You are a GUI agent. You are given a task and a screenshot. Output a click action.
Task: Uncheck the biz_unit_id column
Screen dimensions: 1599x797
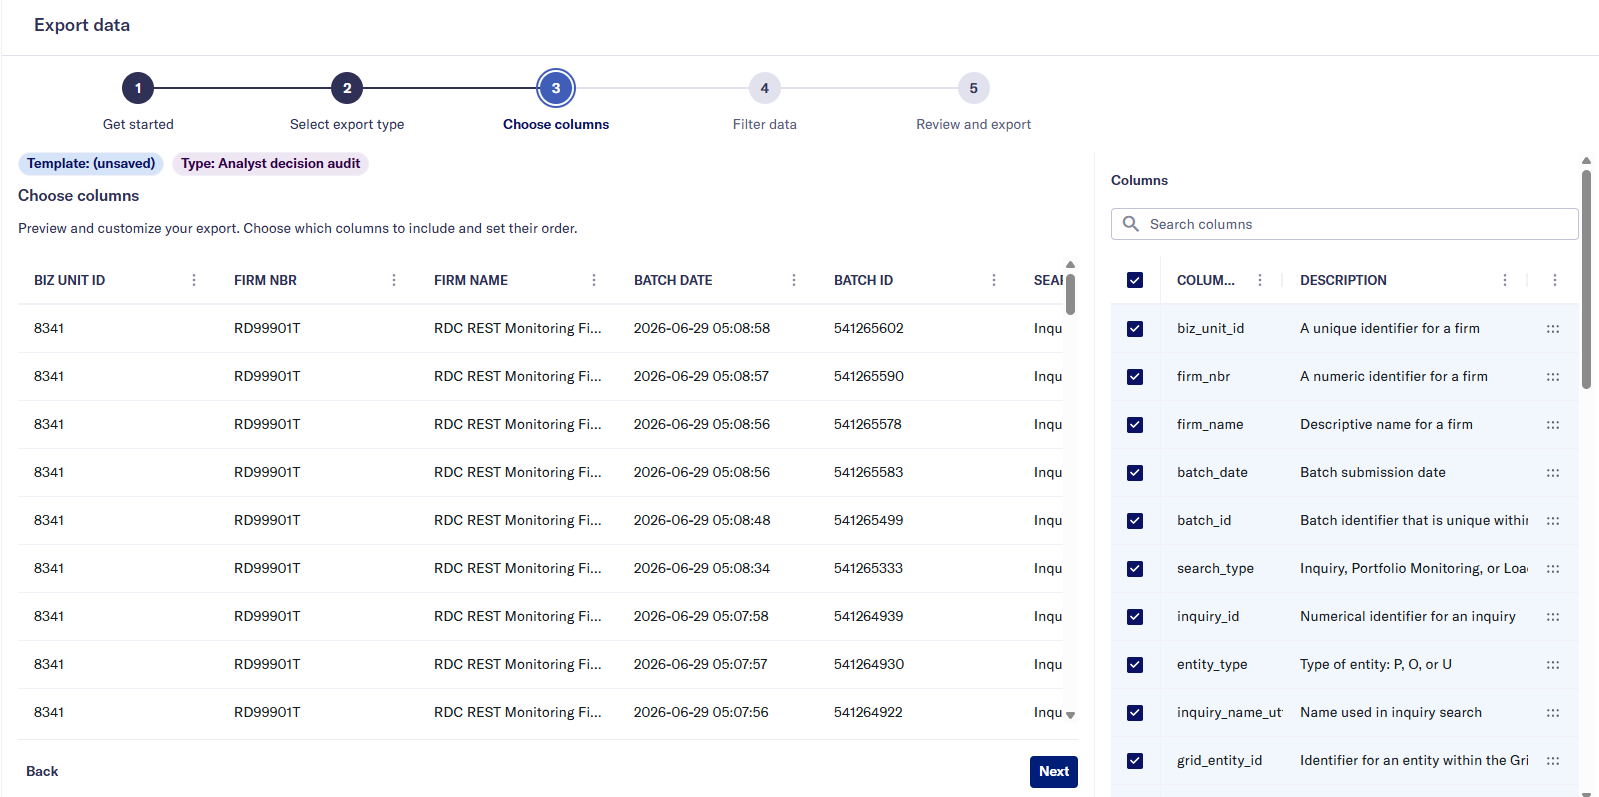point(1135,328)
